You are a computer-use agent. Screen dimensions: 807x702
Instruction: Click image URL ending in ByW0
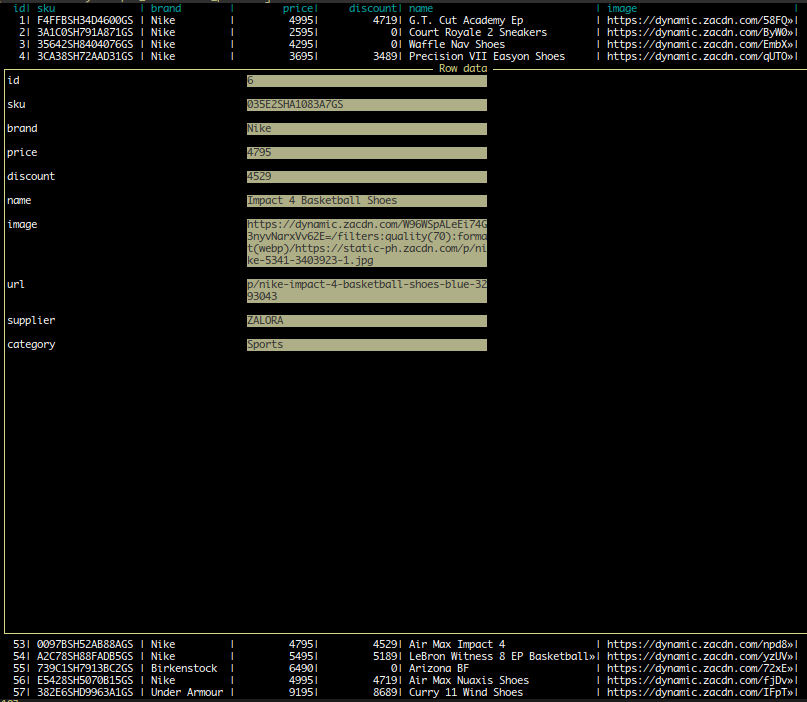[700, 32]
